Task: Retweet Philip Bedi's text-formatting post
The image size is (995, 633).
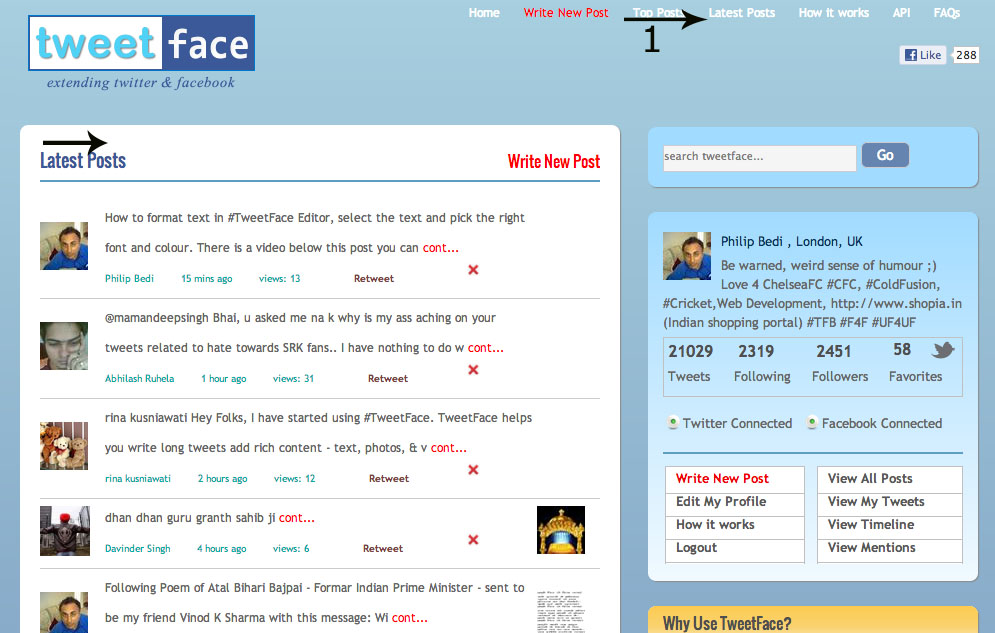Action: click(374, 278)
